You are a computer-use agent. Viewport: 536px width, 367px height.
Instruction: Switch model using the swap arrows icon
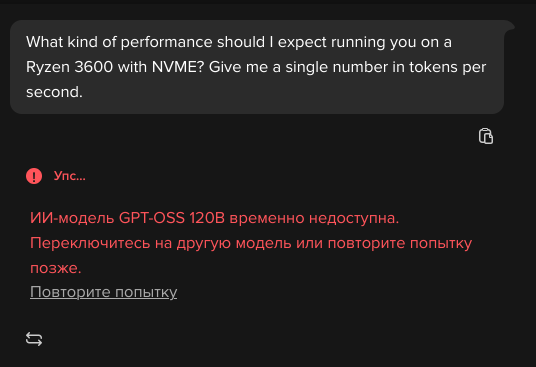click(34, 339)
